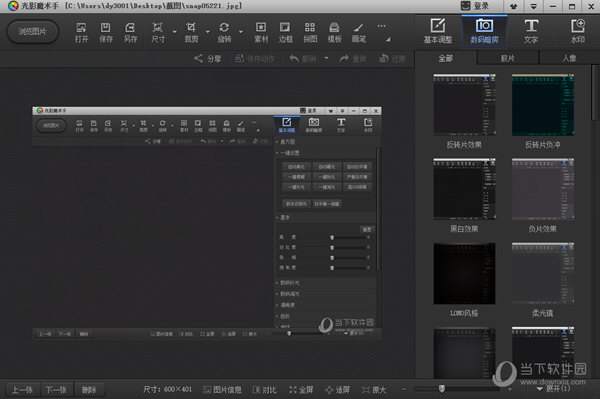Open the 拼图 collage tool

(x=310, y=32)
